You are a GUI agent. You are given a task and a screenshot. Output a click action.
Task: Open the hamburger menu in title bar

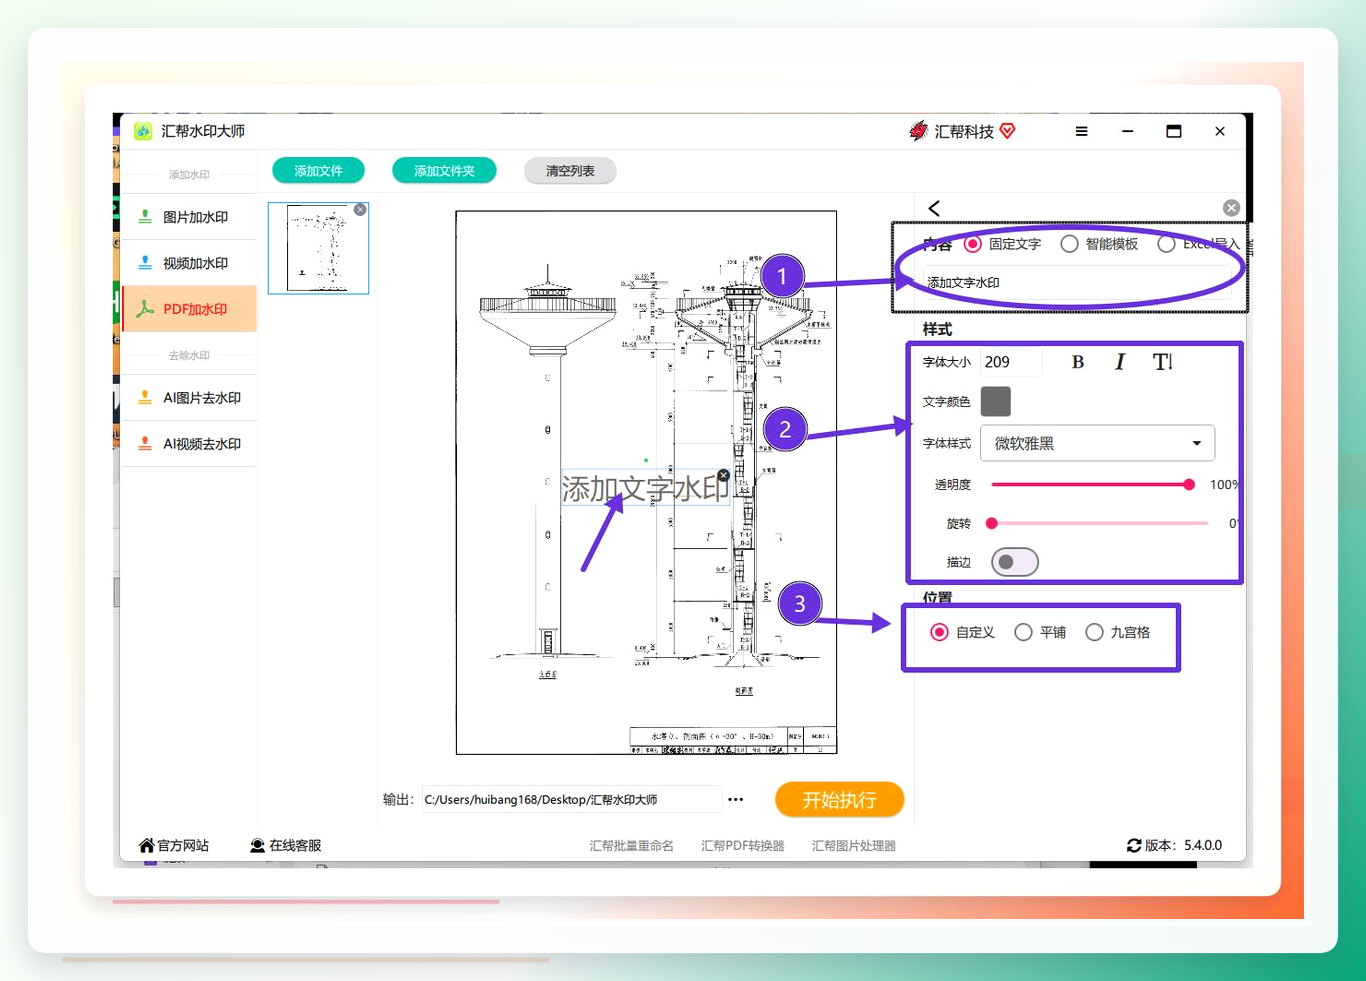[x=1081, y=131]
